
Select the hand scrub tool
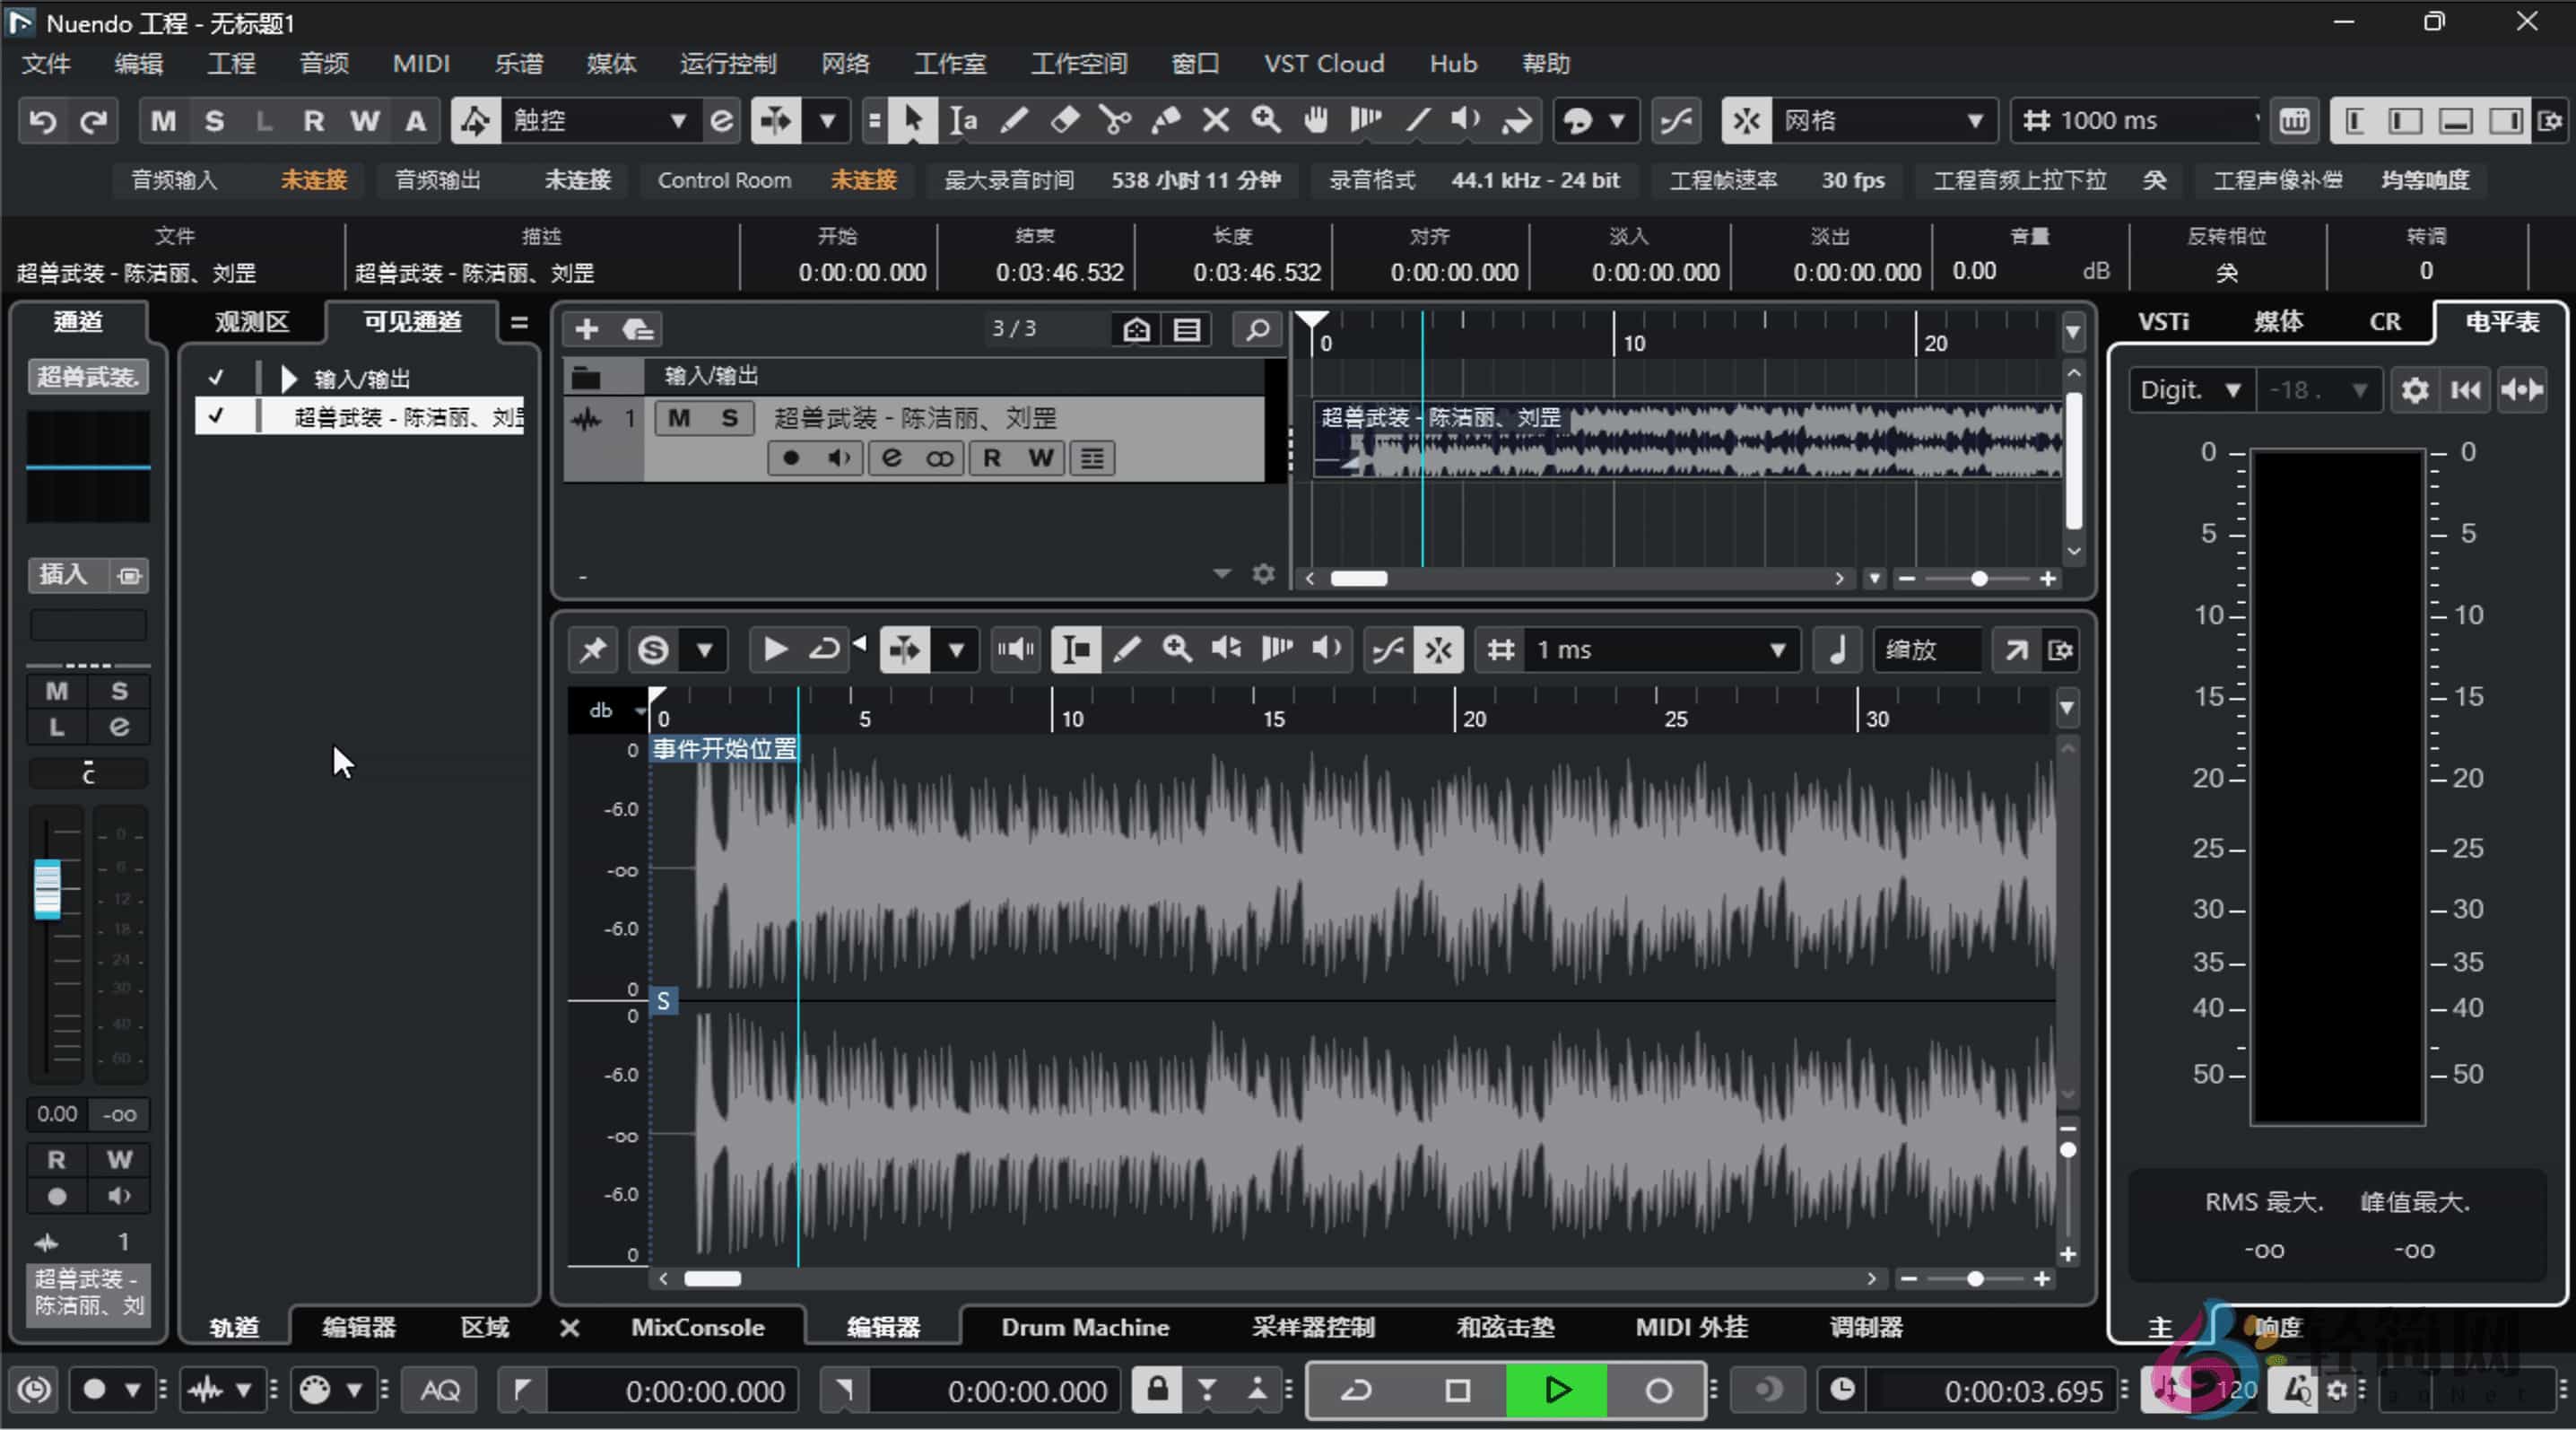[x=1314, y=120]
